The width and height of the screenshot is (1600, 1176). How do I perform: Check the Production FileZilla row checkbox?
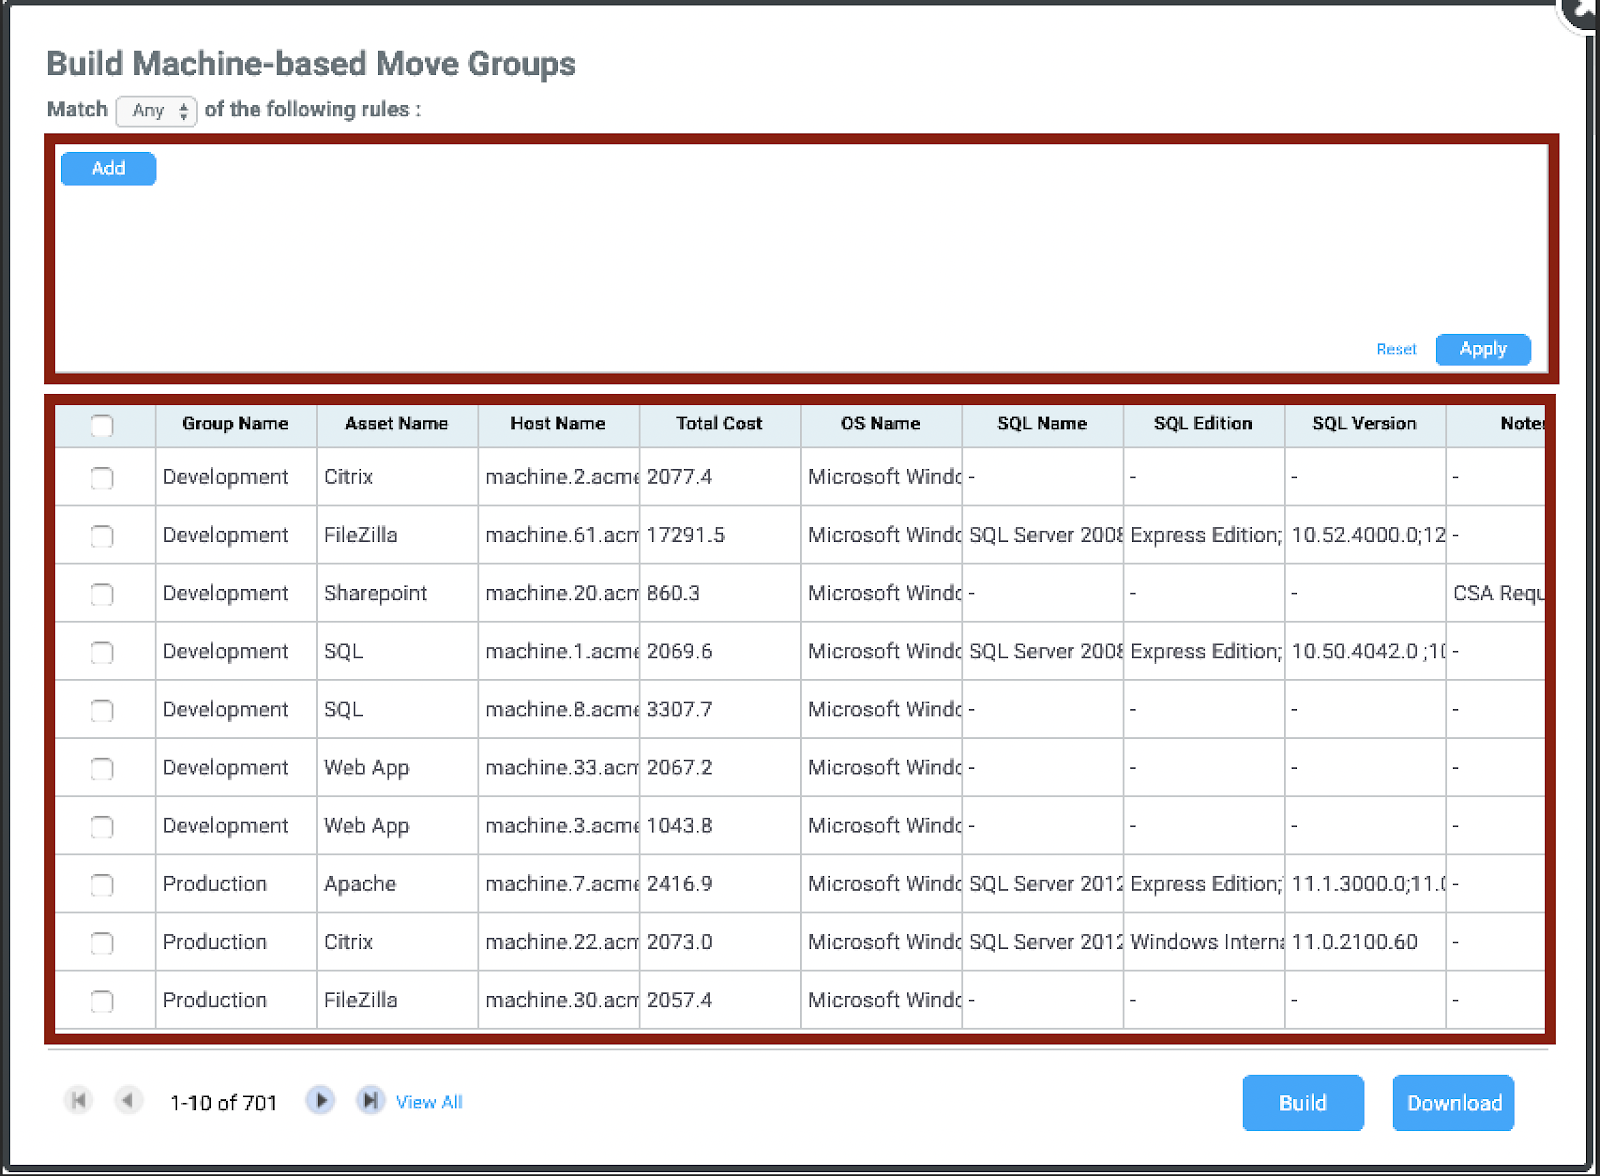point(102,1001)
